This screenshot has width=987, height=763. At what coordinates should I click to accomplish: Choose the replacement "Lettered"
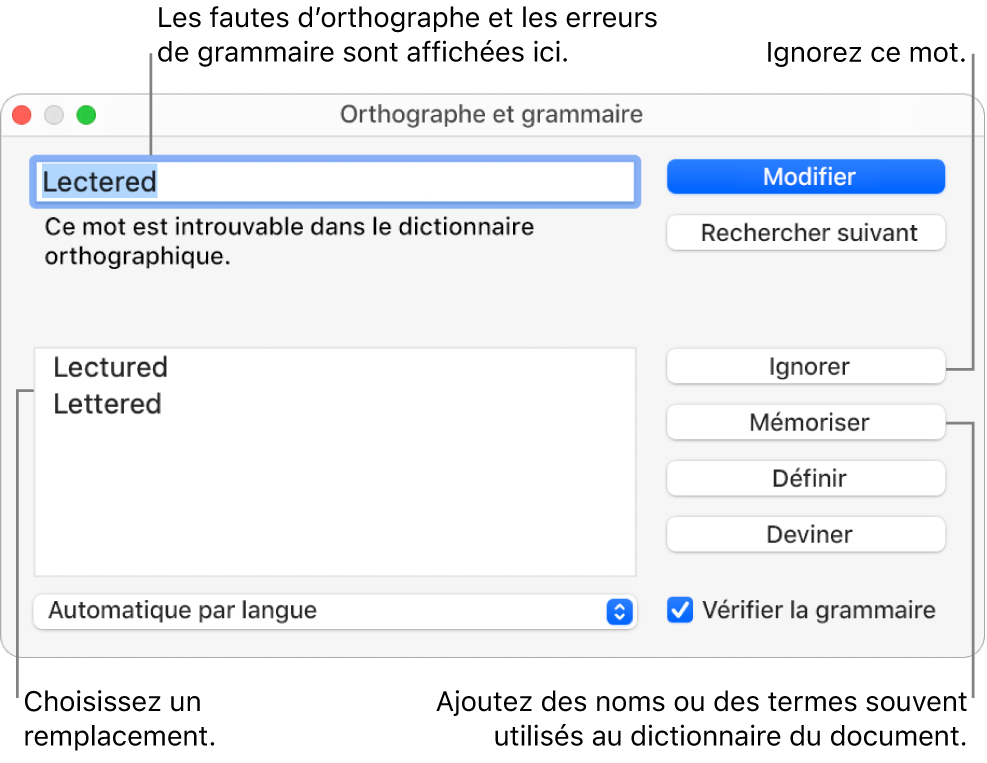point(108,405)
